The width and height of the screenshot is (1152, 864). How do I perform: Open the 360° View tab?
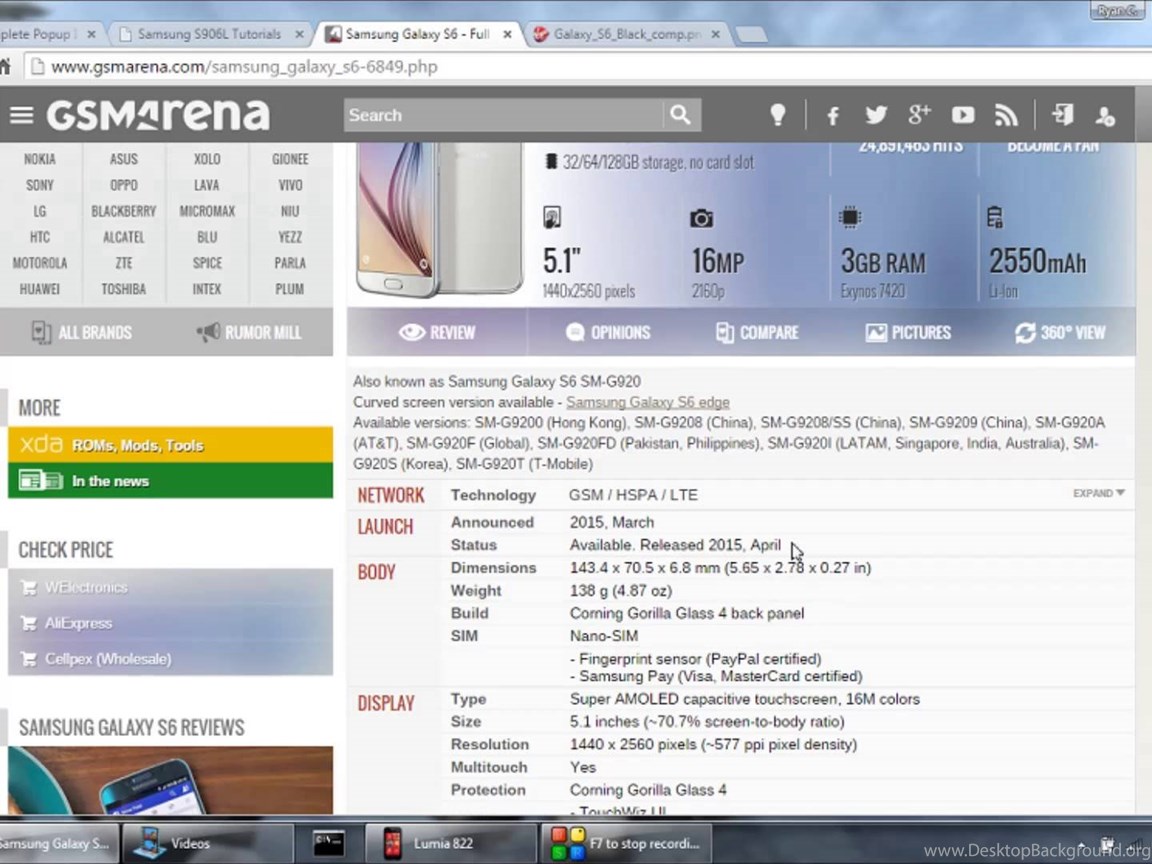pyautogui.click(x=1060, y=333)
